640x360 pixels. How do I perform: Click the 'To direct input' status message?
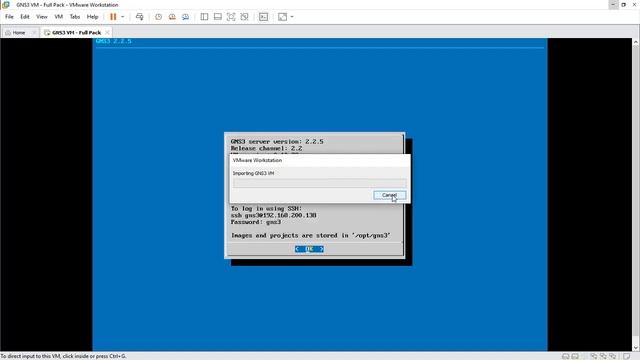tap(63, 356)
